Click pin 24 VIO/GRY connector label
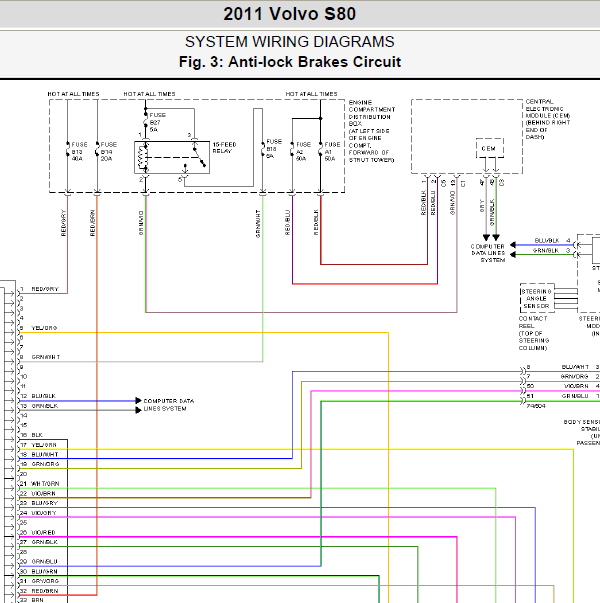This screenshot has height=603, width=600. point(44,513)
